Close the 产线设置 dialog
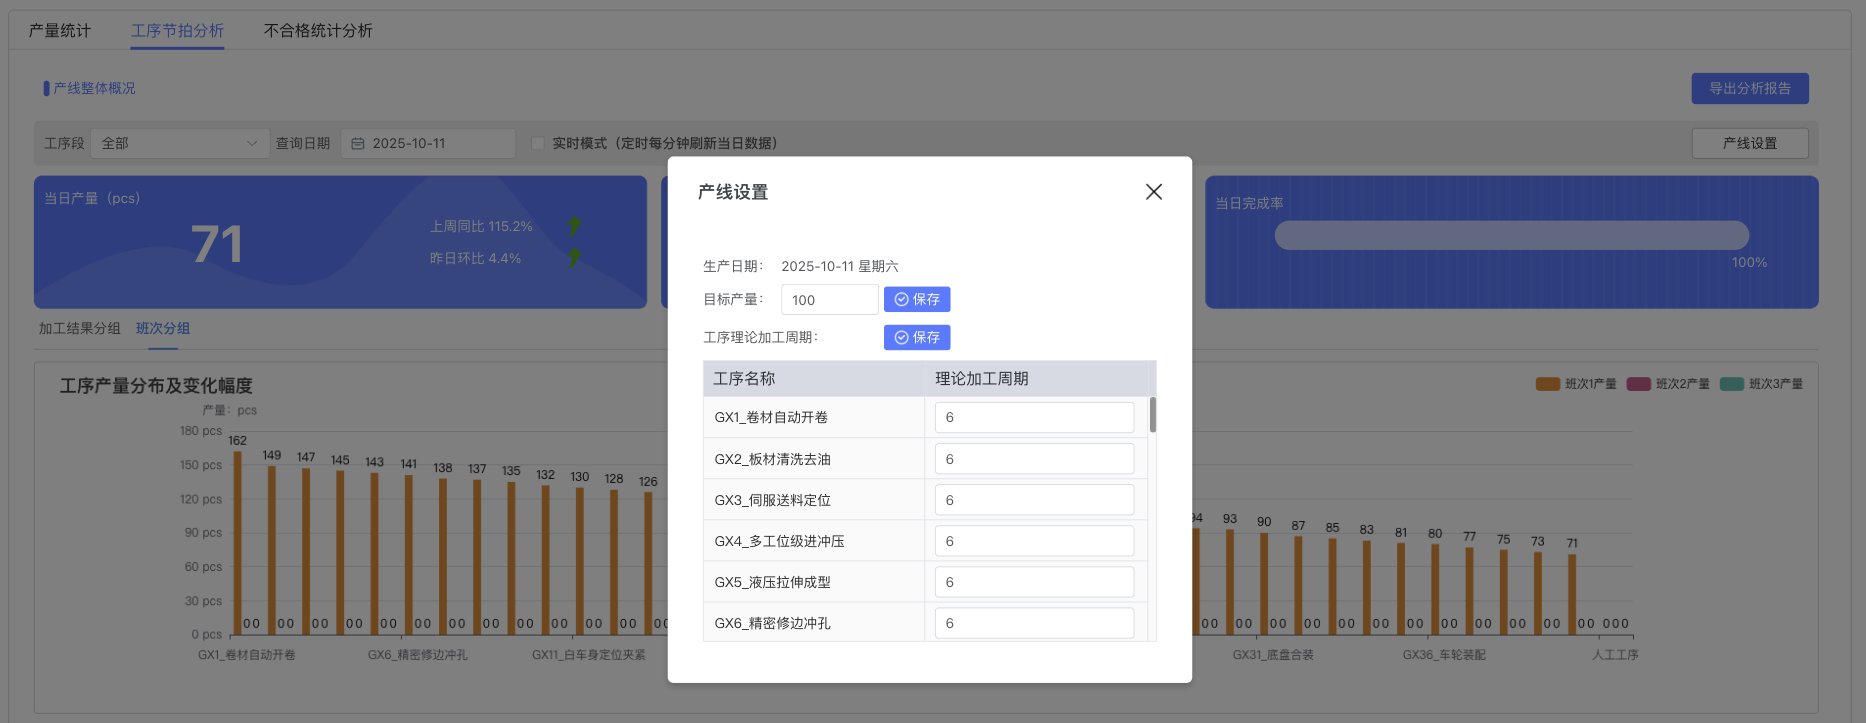1866x723 pixels. coord(1153,192)
